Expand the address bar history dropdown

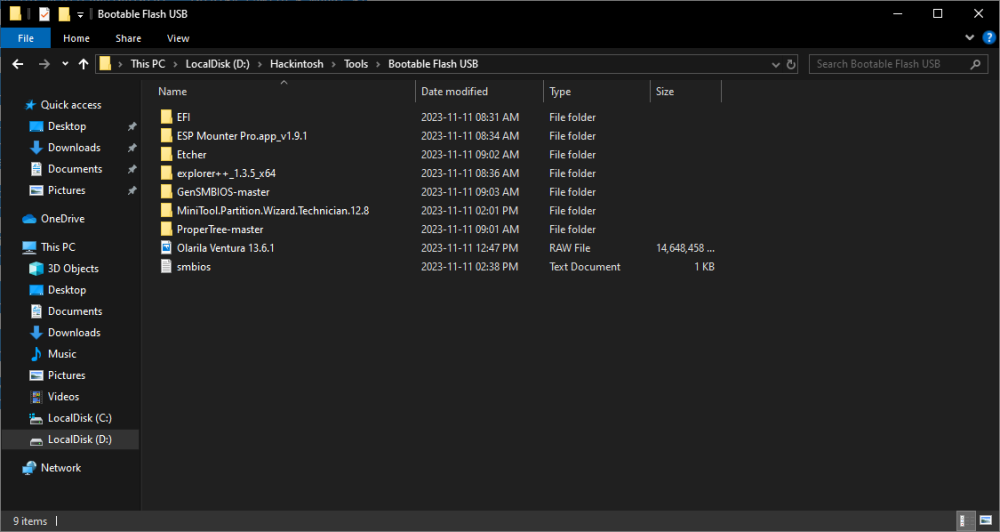coord(776,64)
